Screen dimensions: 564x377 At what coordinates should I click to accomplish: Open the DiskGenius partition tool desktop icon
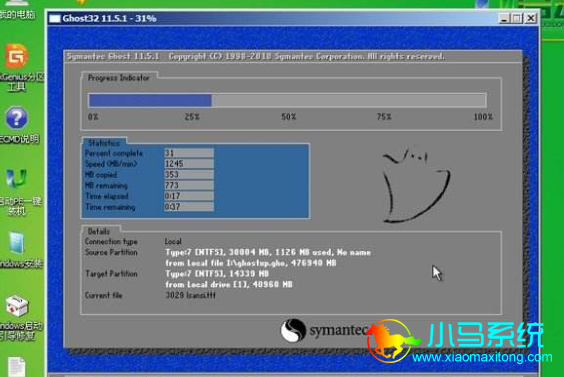click(x=17, y=56)
